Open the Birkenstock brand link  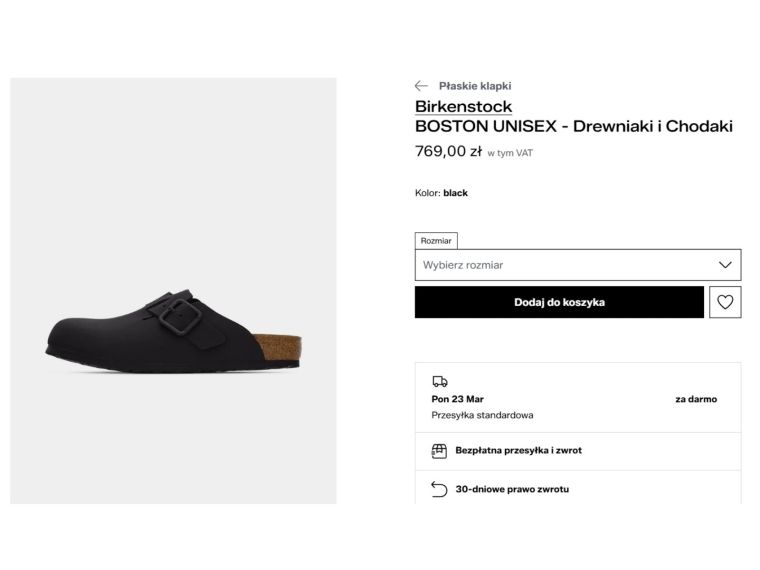tap(463, 106)
